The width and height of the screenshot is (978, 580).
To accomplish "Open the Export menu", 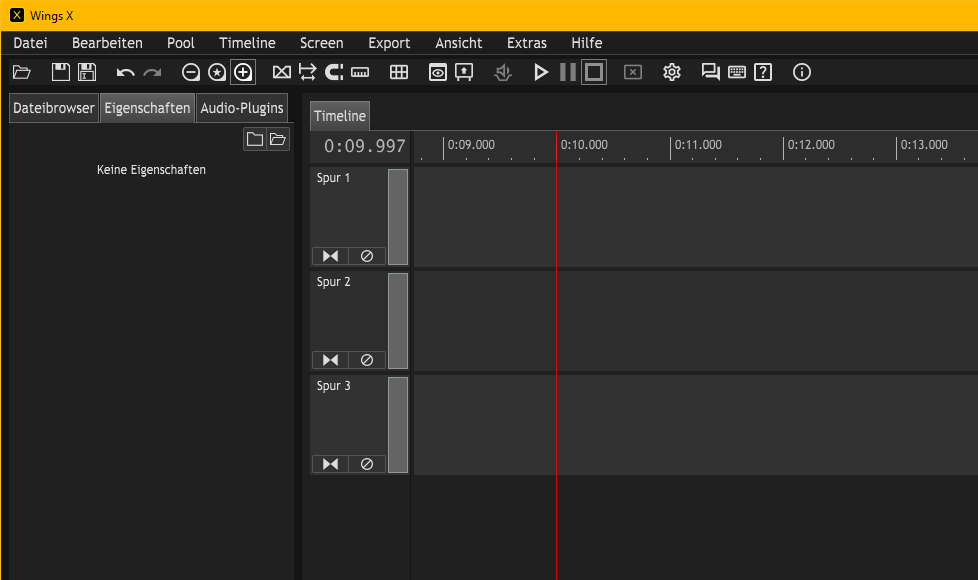I will (389, 43).
